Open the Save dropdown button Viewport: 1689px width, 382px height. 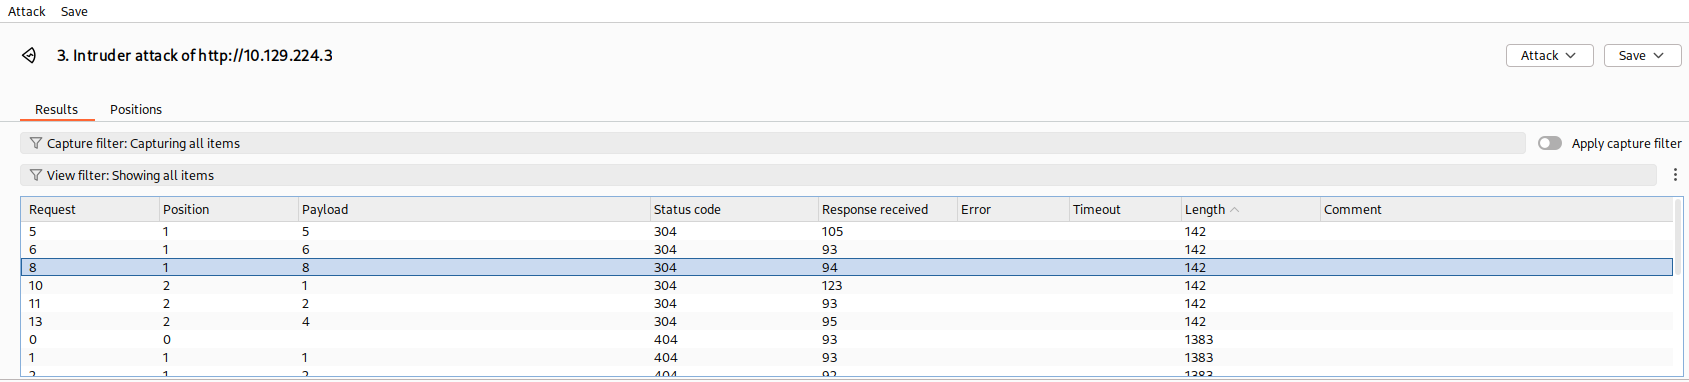1642,55
